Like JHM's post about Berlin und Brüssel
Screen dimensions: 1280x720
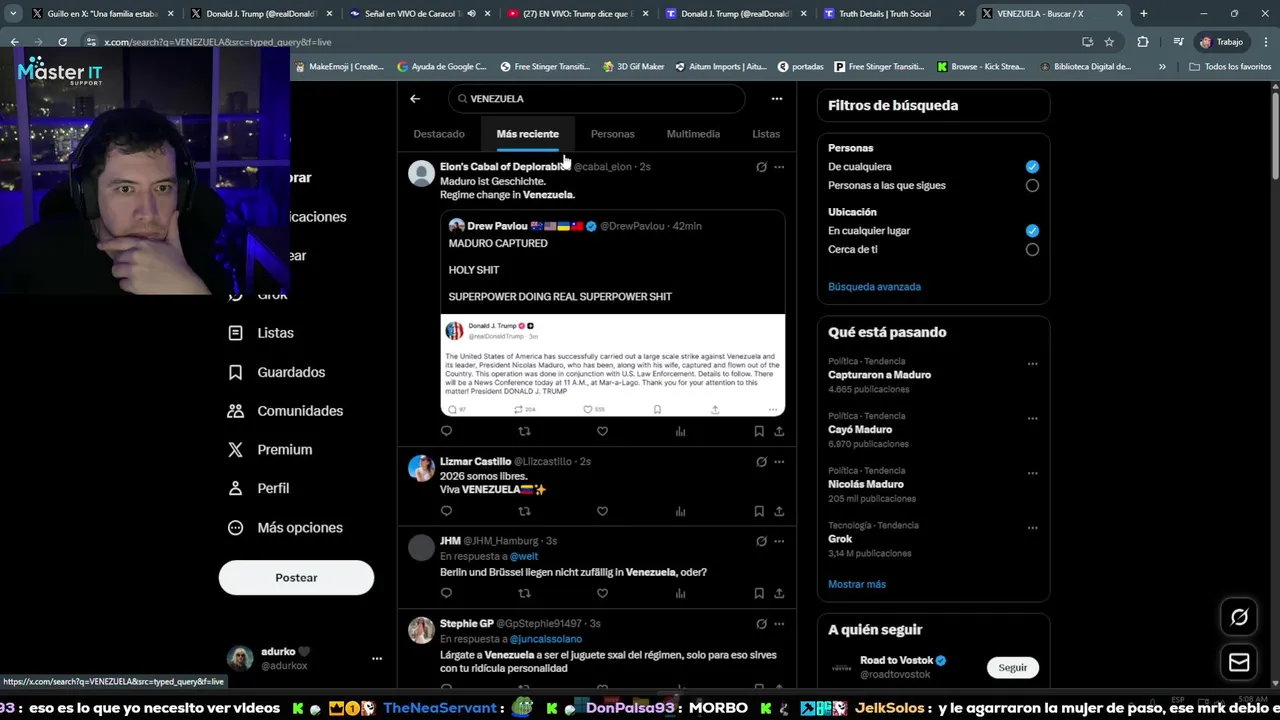point(602,593)
